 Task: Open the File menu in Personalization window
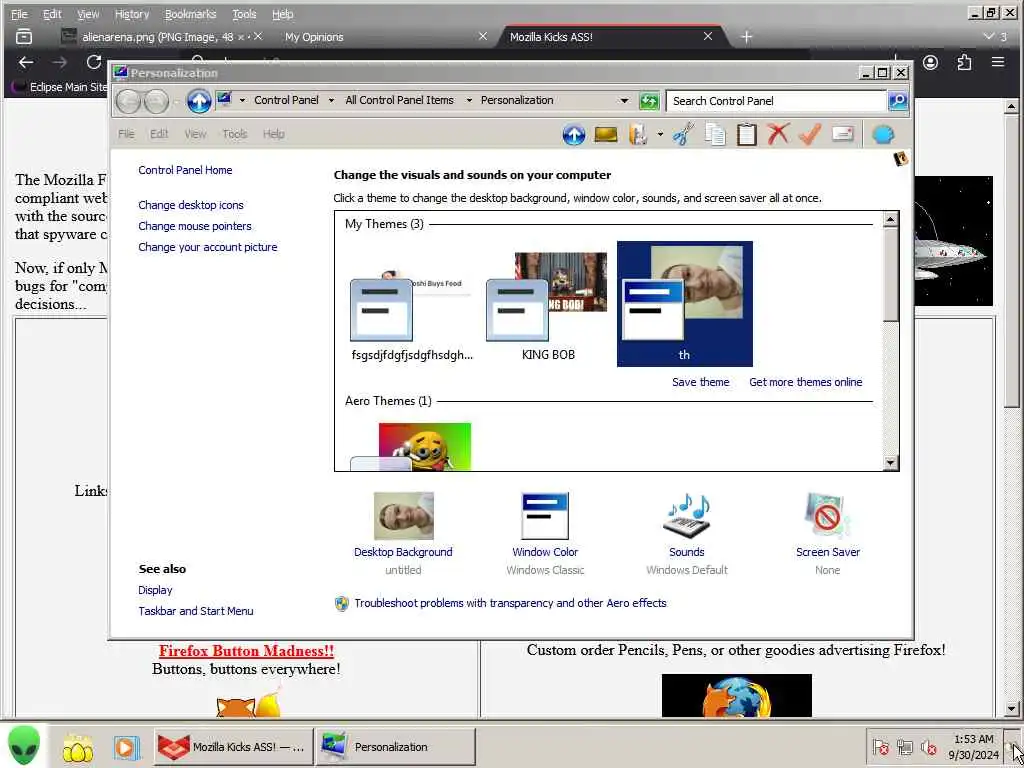[x=126, y=134]
